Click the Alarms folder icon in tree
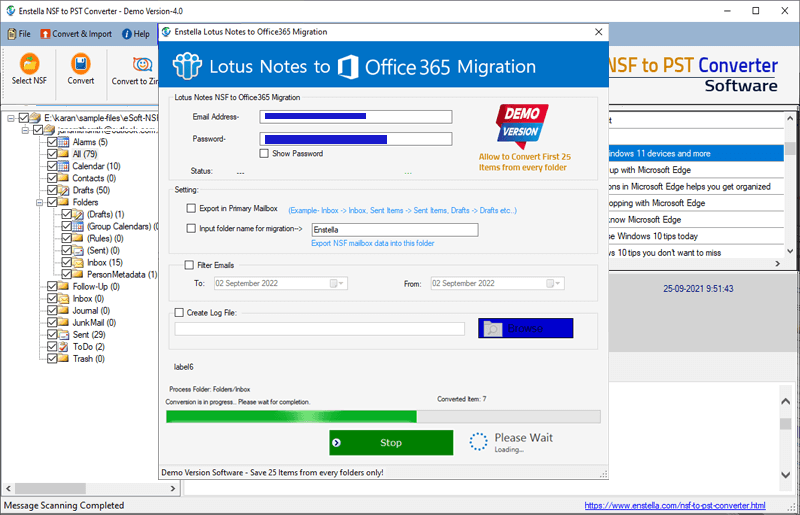Screen dimensions: 800x515 (63, 142)
